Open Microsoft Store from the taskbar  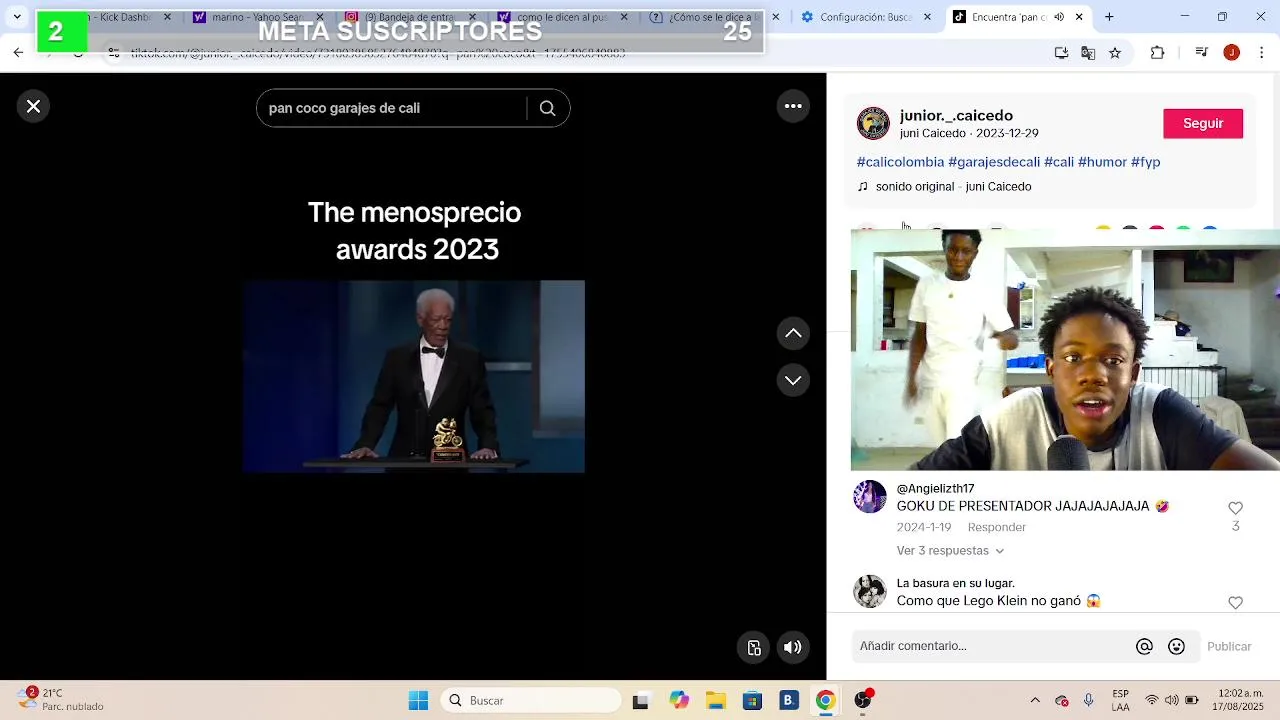coord(752,700)
